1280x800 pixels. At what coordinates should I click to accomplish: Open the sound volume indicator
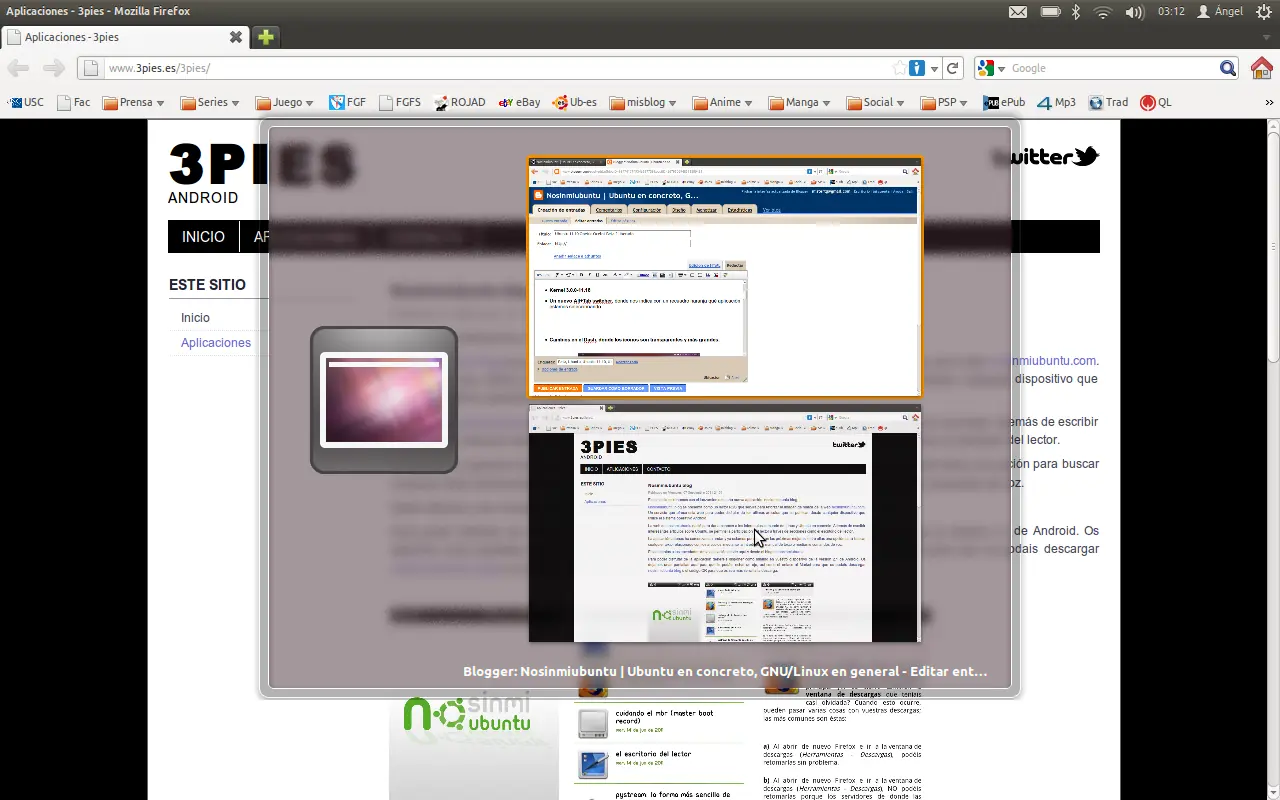pos(1134,12)
